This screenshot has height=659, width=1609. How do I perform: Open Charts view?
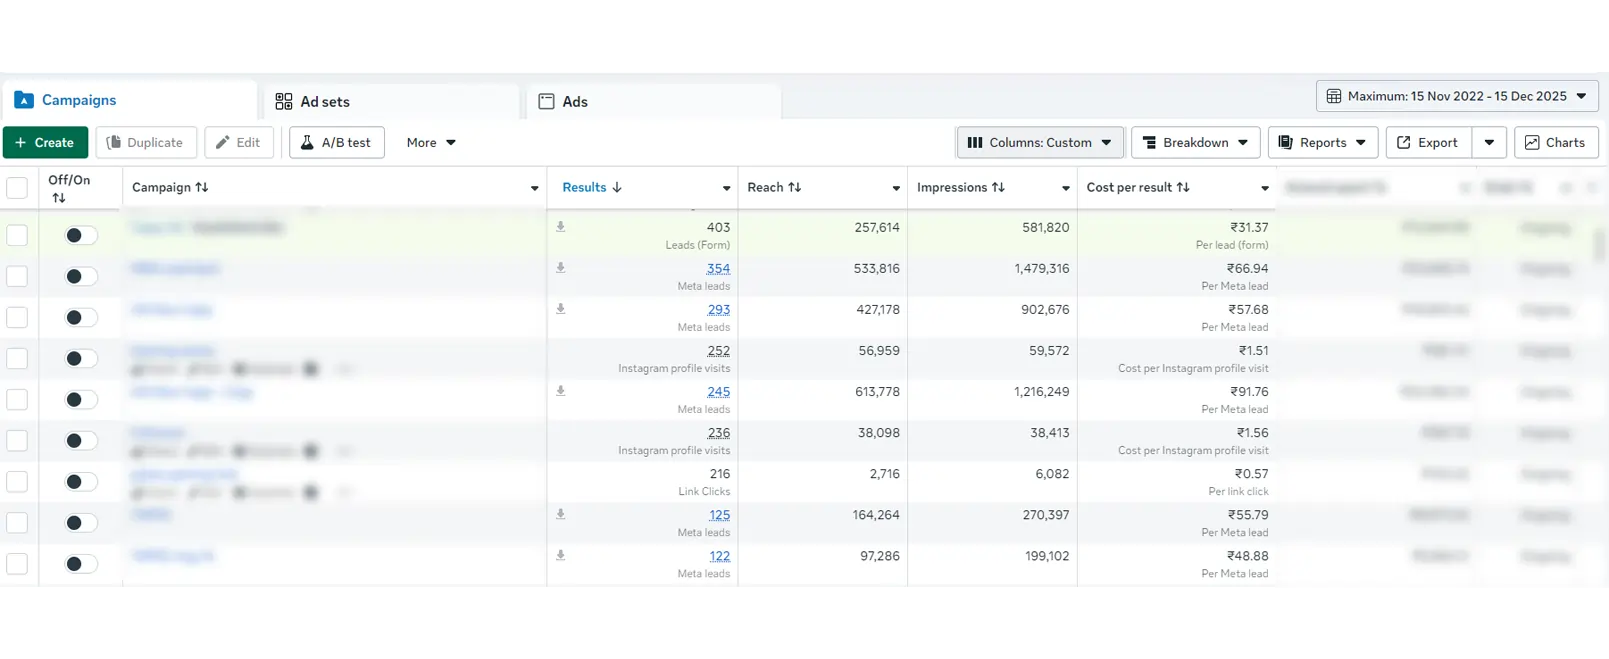(1555, 143)
